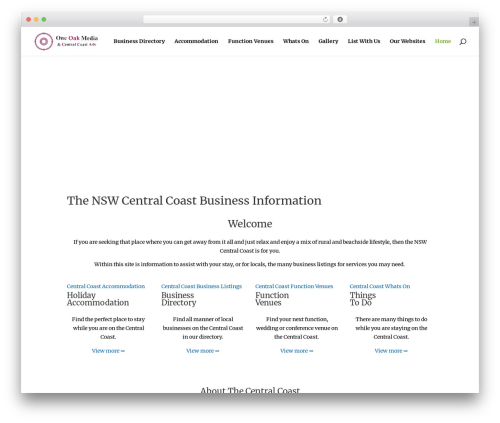Screen dimensions: 500x423
Task: Reload the page via browser refresh icon
Action: coord(325,19)
